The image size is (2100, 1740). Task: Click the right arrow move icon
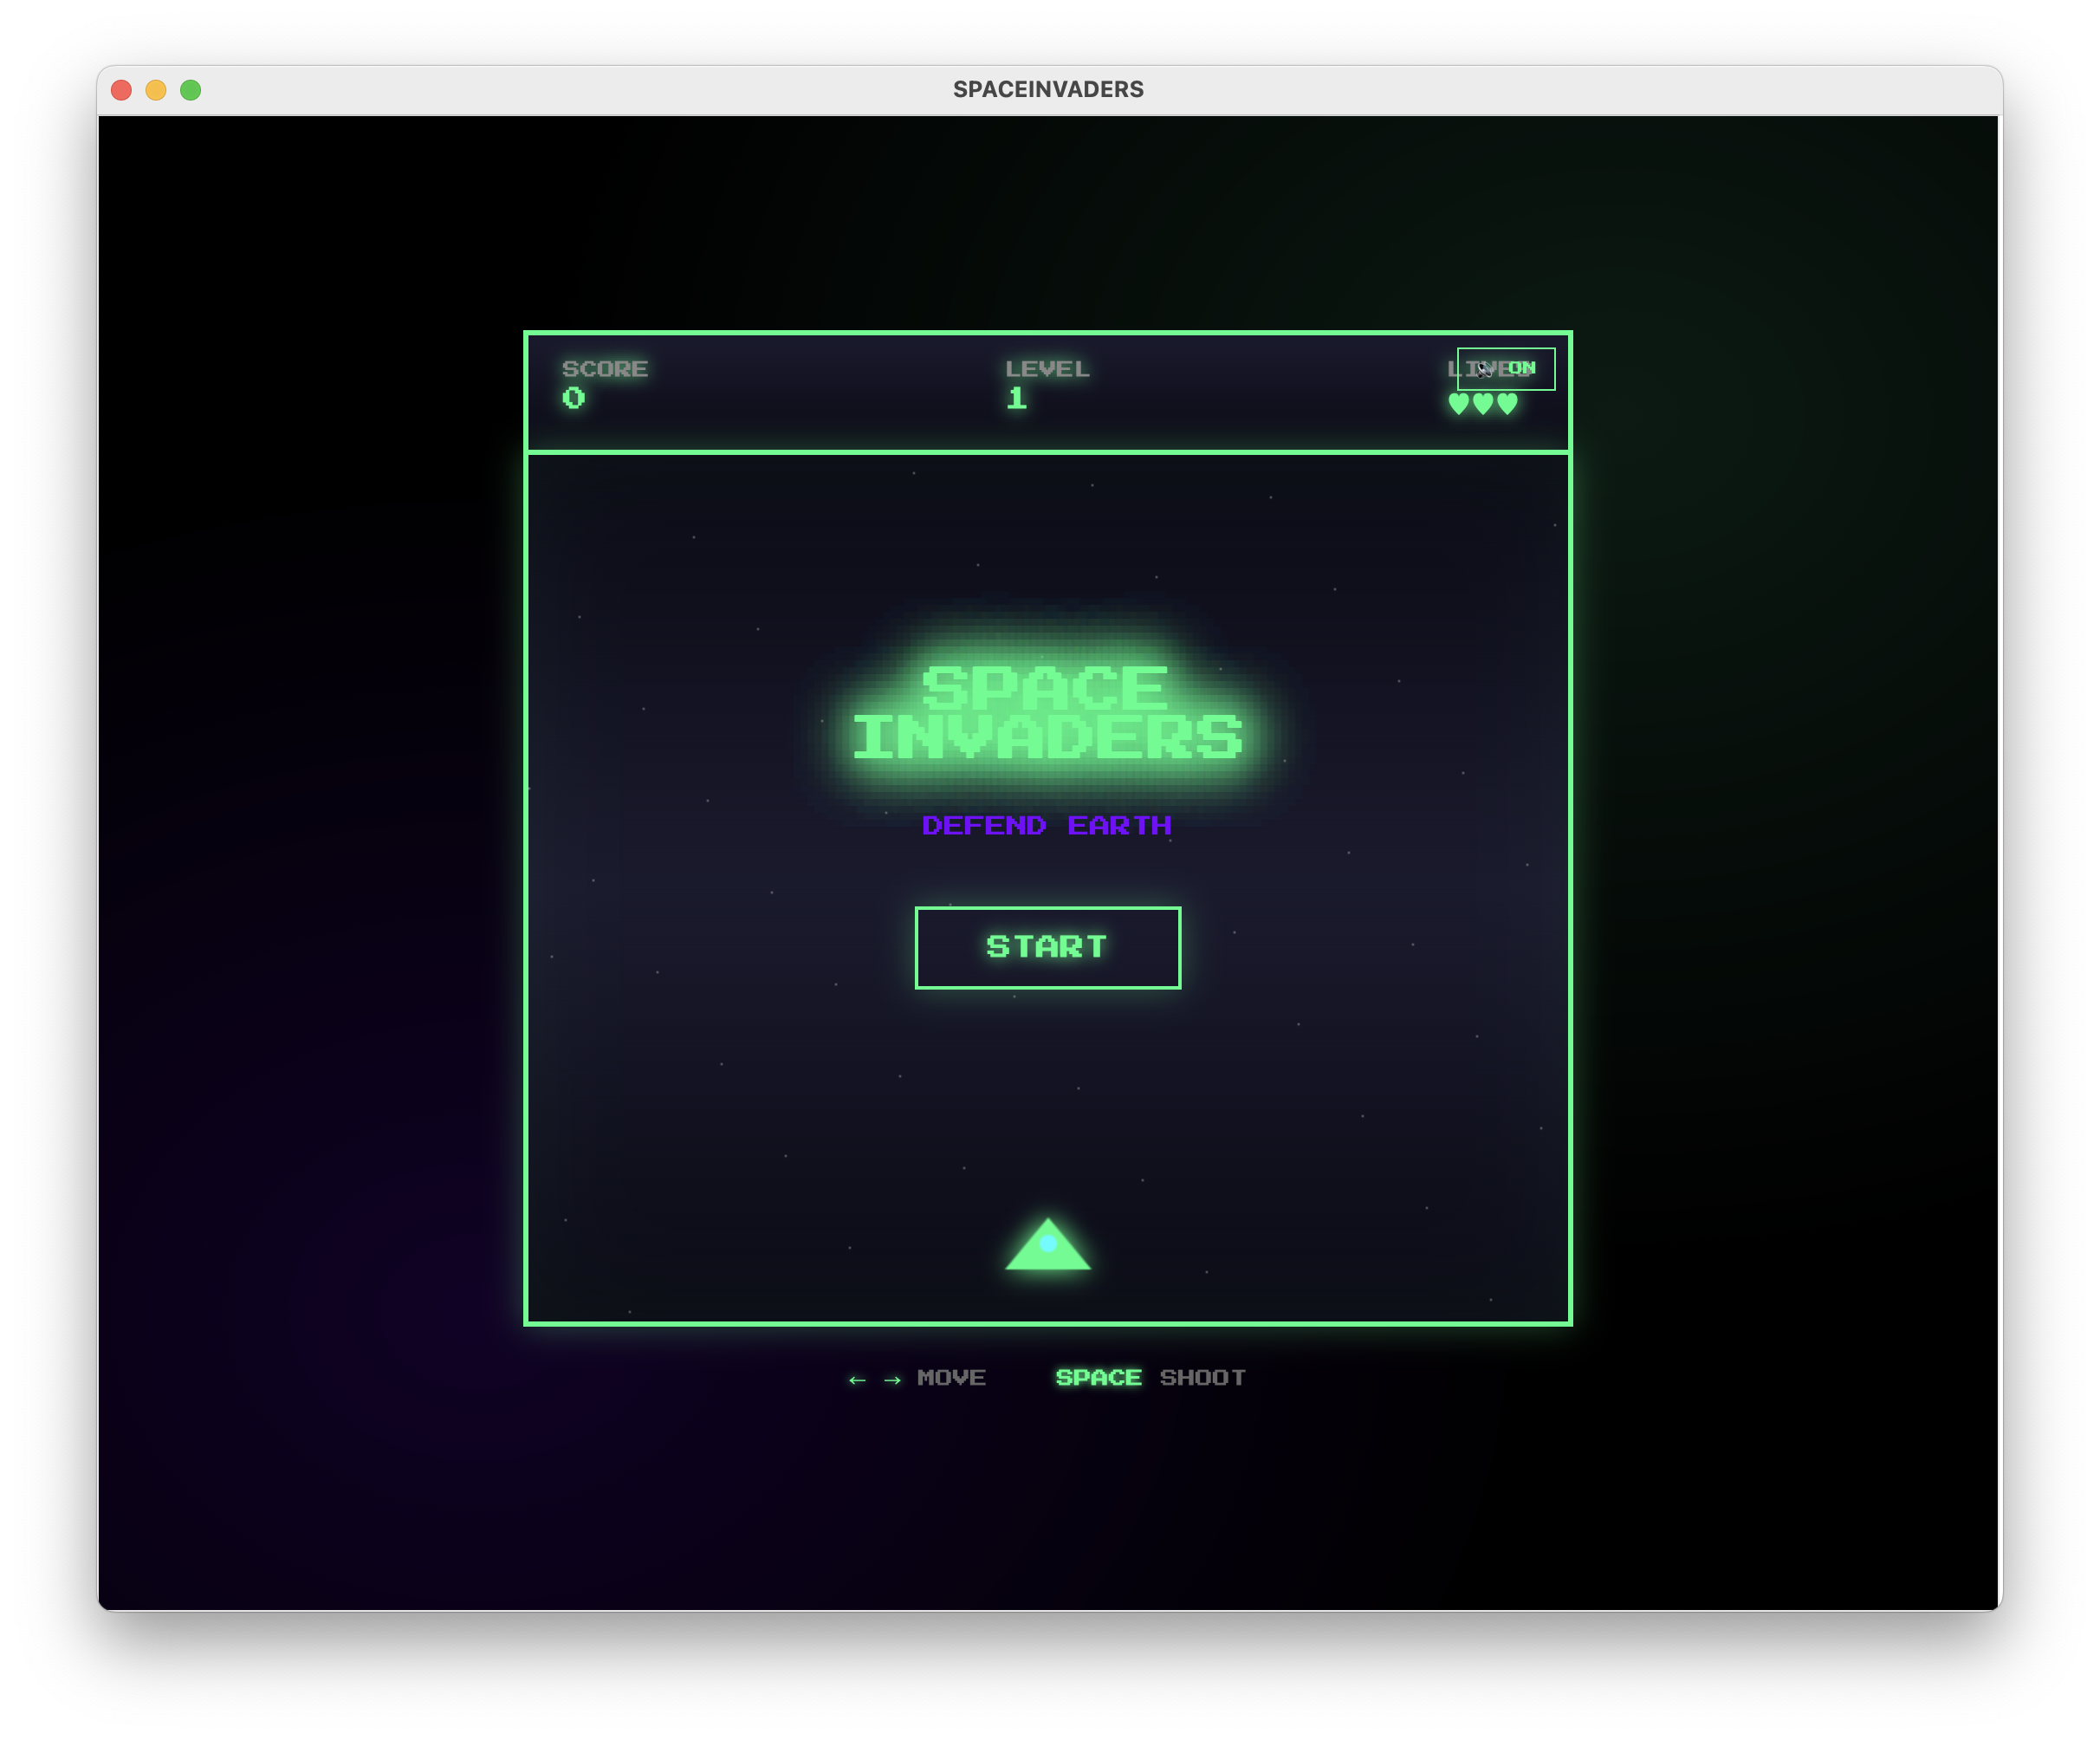(893, 1380)
